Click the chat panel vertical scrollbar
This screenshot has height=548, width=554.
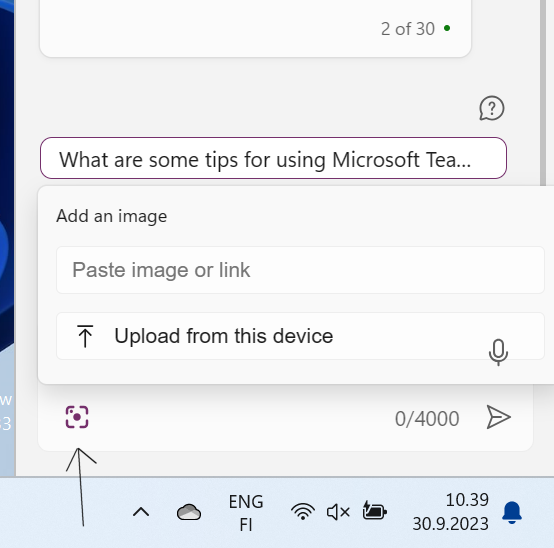pos(543,92)
